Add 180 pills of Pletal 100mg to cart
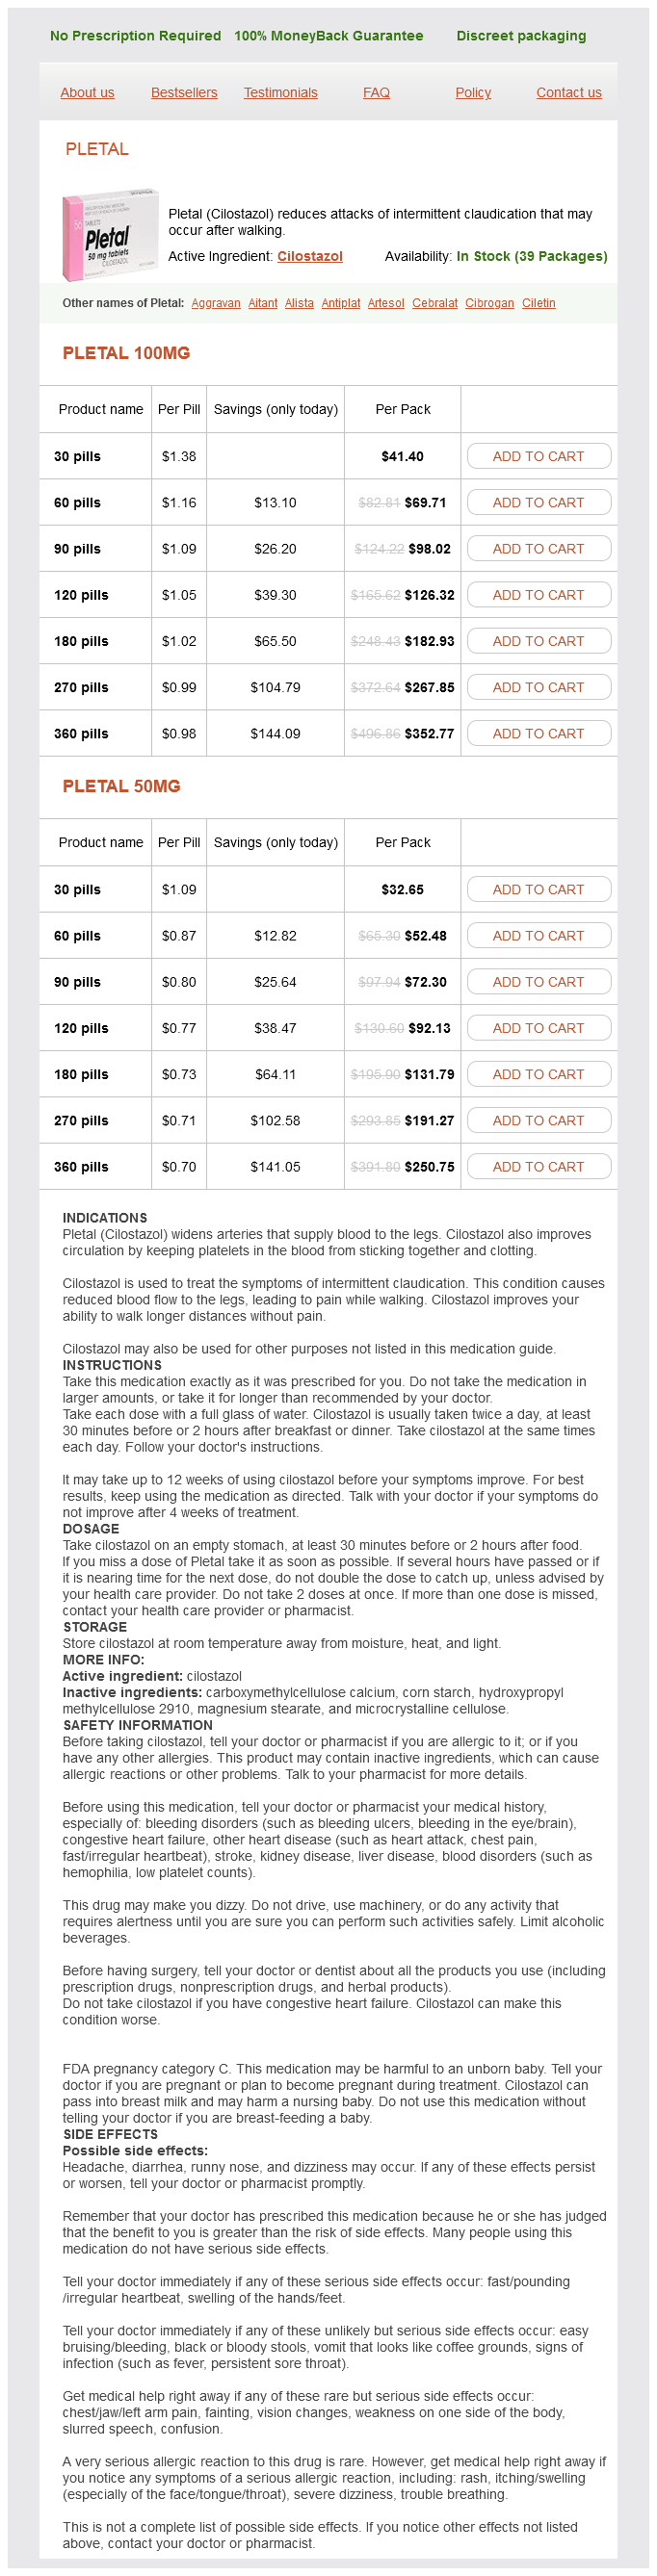 click(538, 641)
